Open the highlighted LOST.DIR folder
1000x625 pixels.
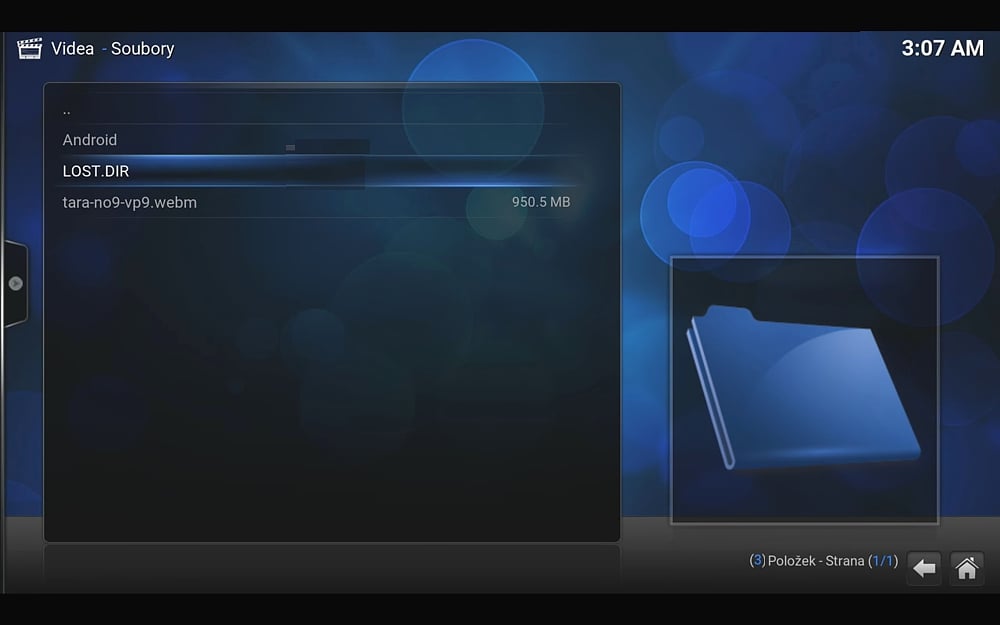point(96,171)
